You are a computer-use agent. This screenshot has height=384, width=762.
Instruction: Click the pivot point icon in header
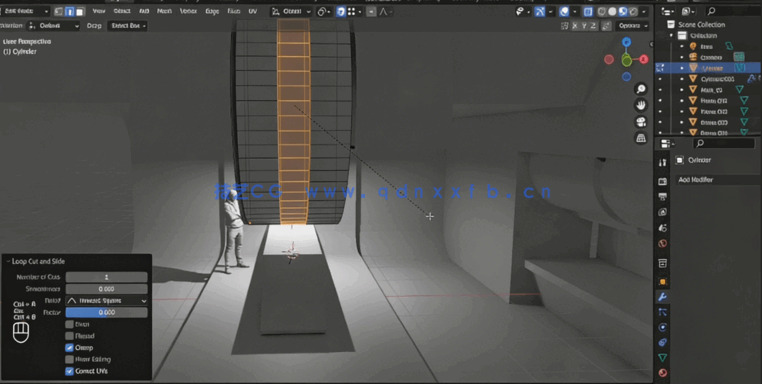click(324, 11)
